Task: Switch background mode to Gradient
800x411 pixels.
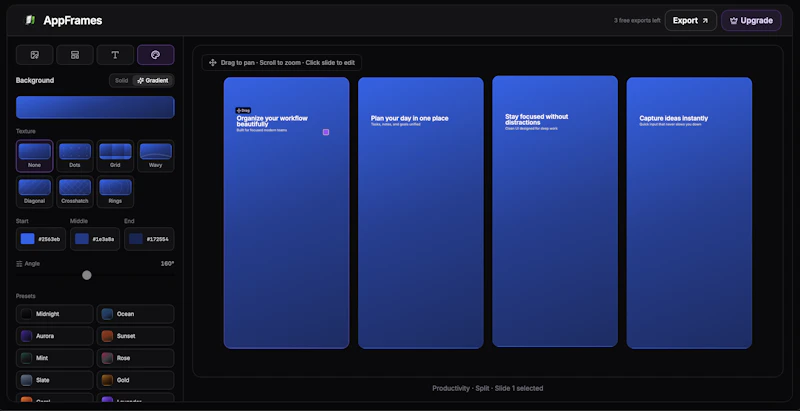Action: coord(153,81)
